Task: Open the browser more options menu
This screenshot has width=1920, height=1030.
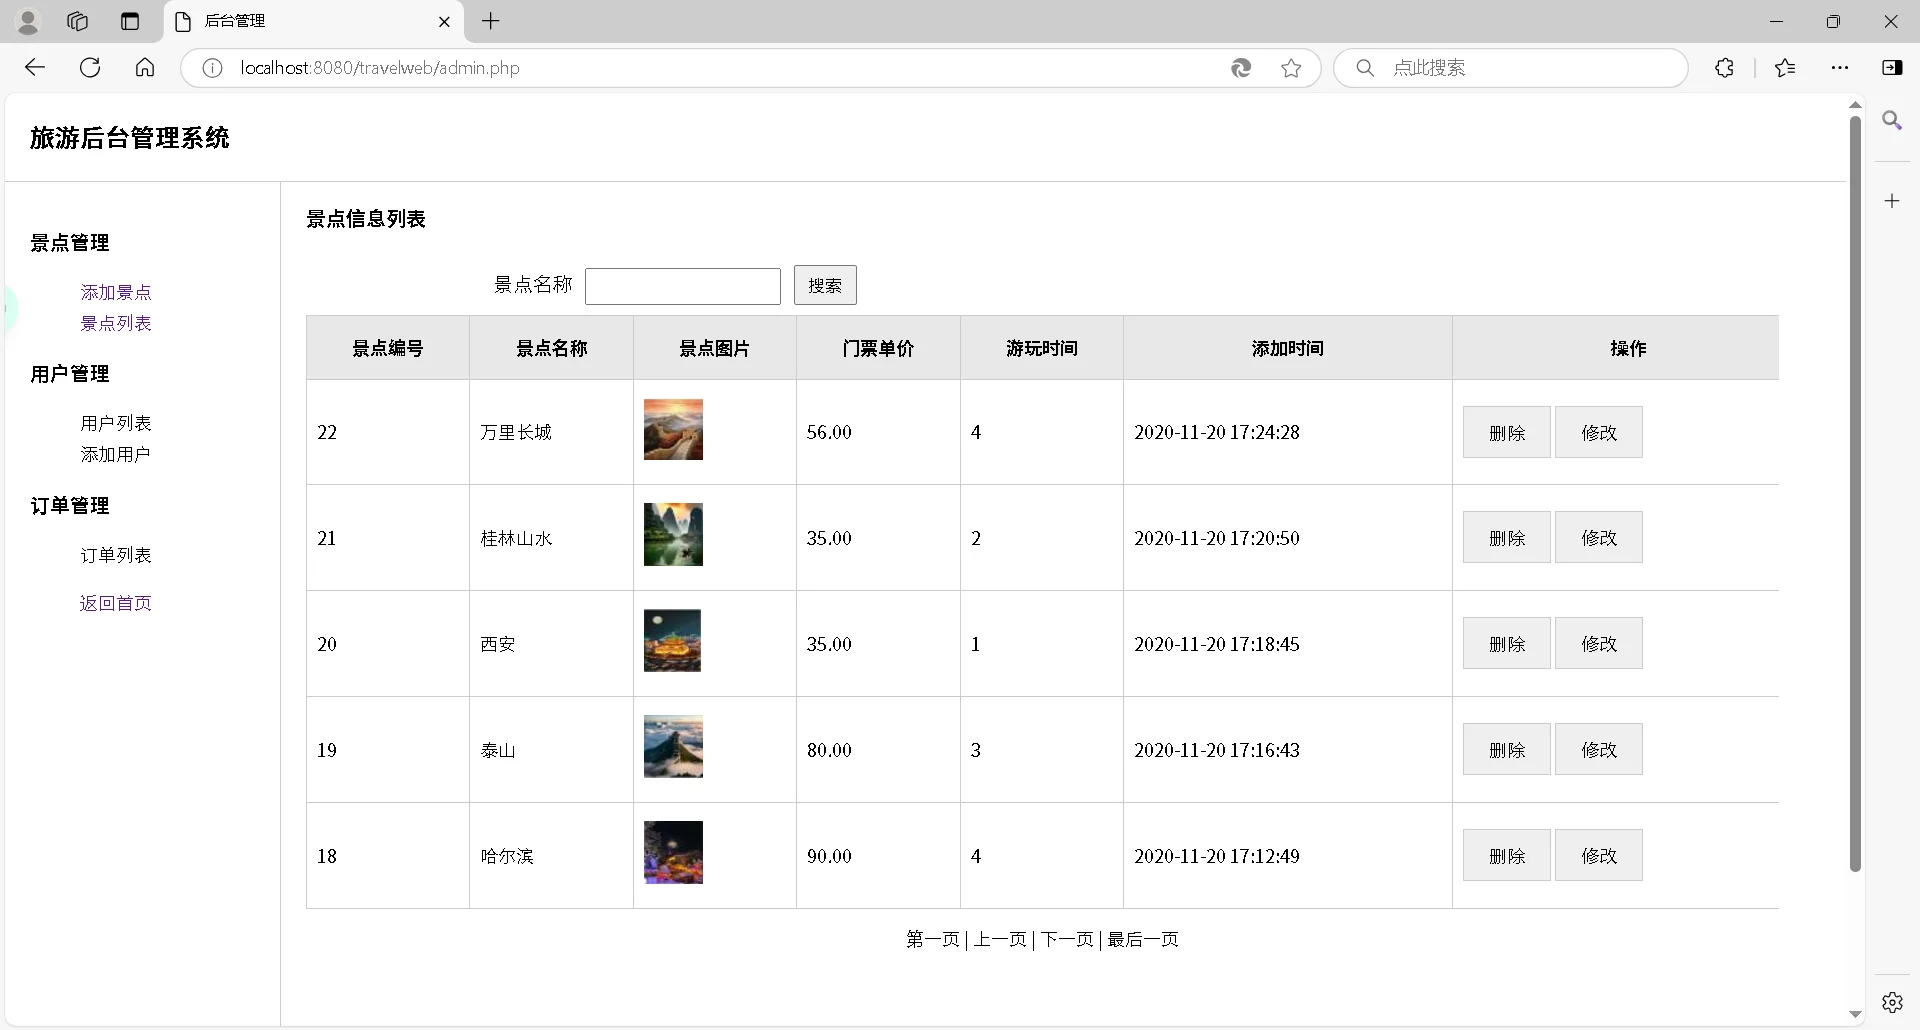Action: (x=1840, y=68)
